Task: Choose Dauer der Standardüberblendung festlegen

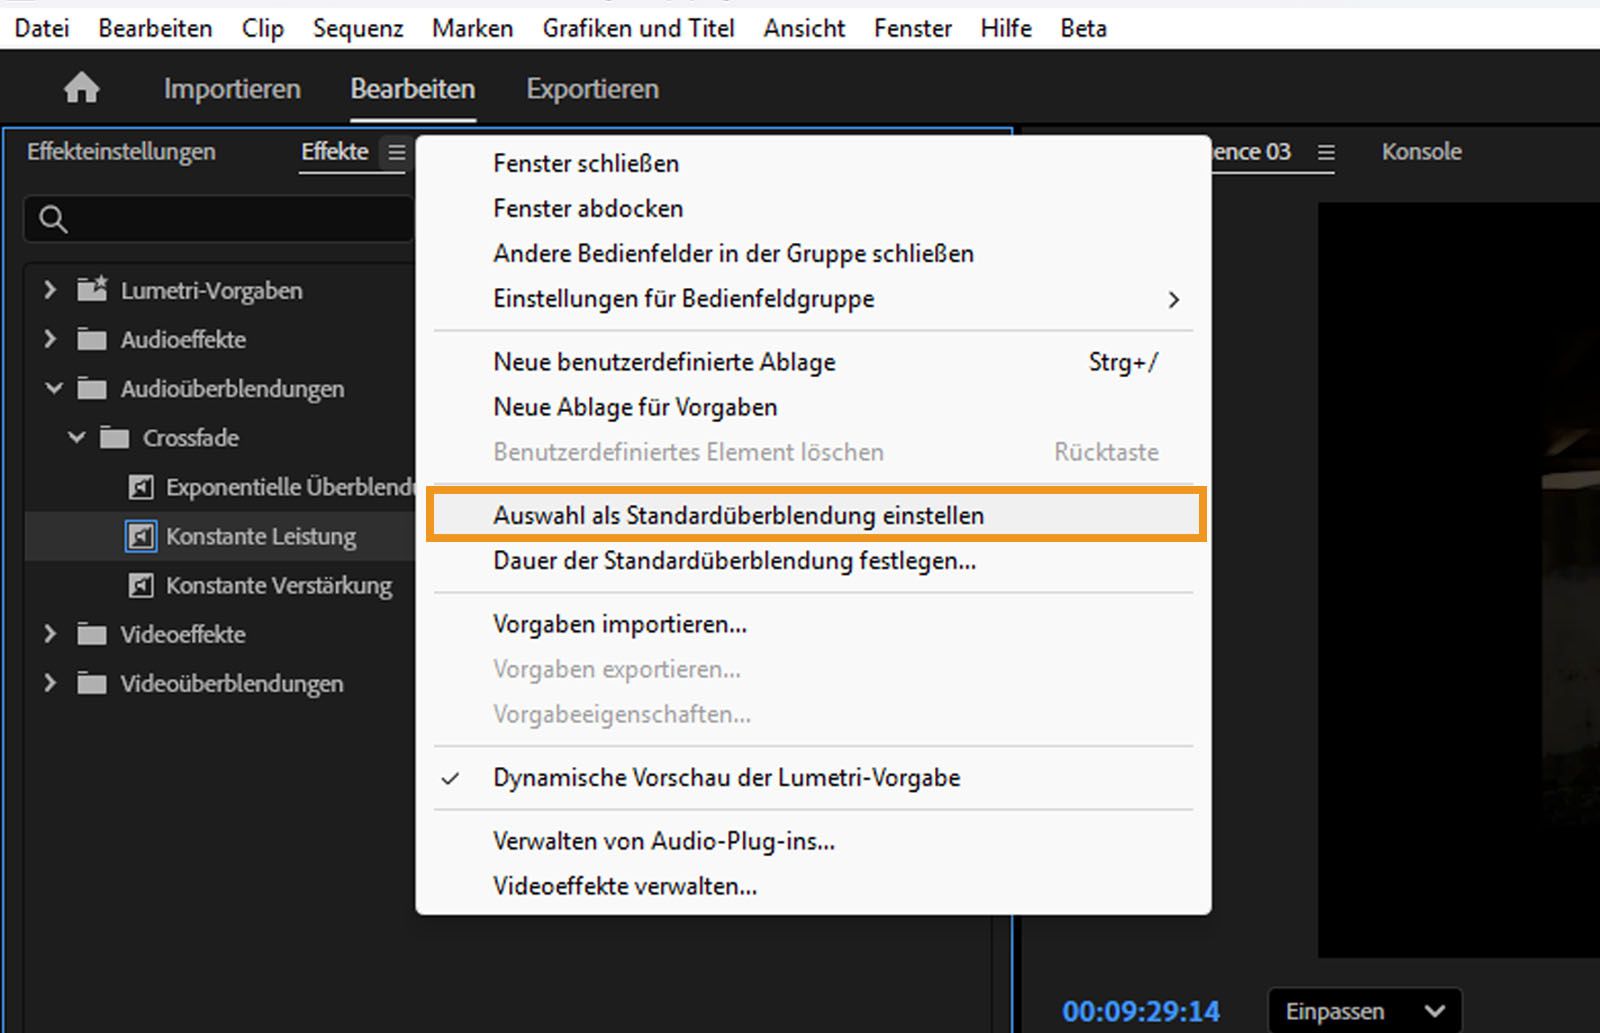Action: [x=813, y=561]
